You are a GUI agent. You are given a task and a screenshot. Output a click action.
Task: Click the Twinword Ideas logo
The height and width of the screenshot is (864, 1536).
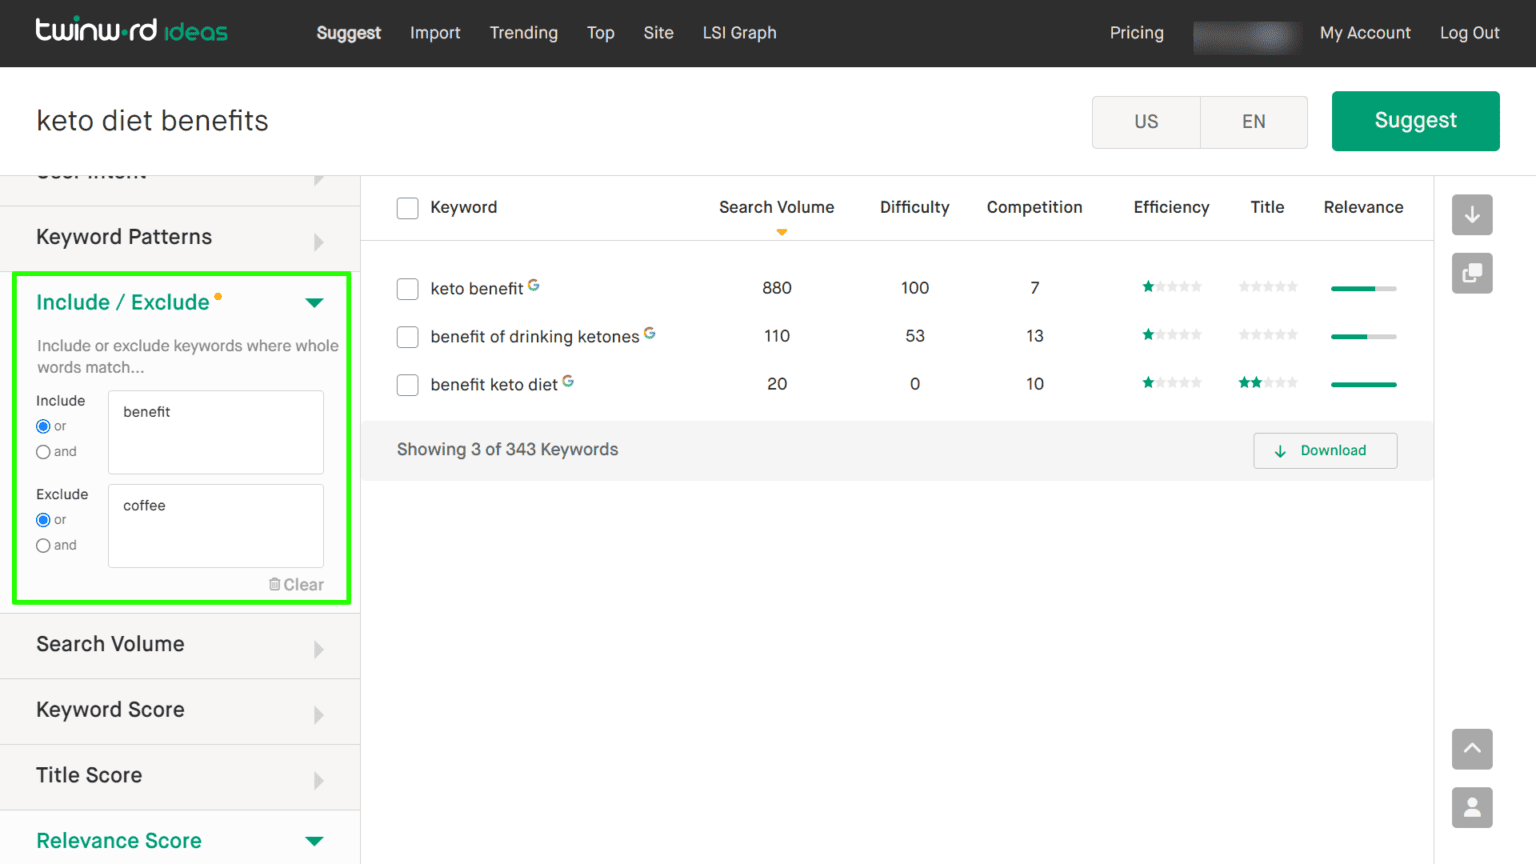[131, 29]
